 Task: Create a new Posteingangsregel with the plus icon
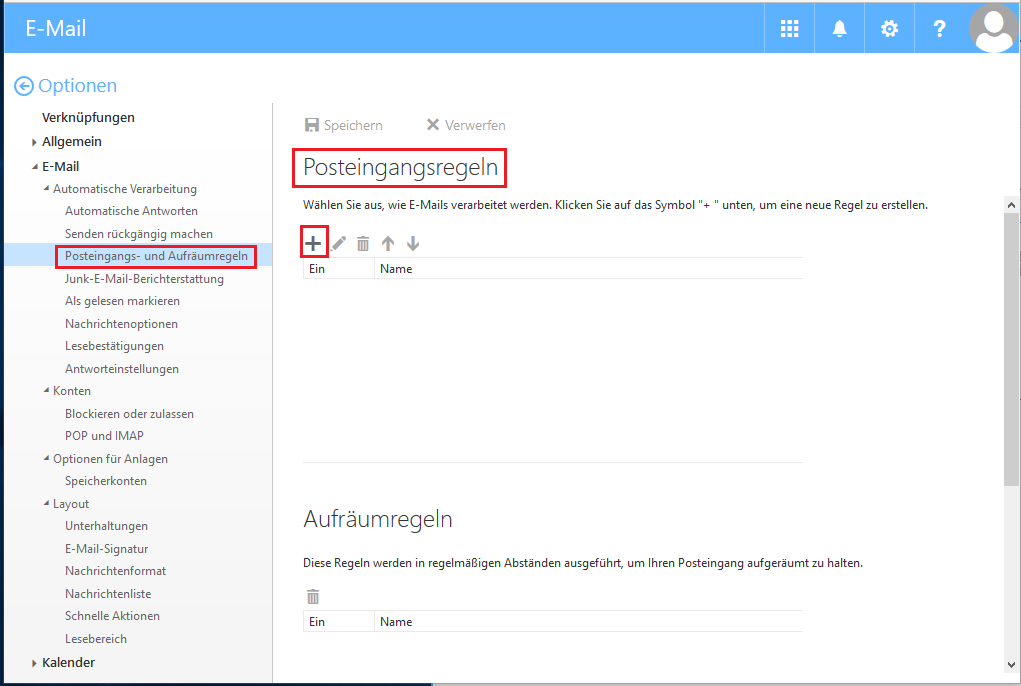tap(313, 242)
